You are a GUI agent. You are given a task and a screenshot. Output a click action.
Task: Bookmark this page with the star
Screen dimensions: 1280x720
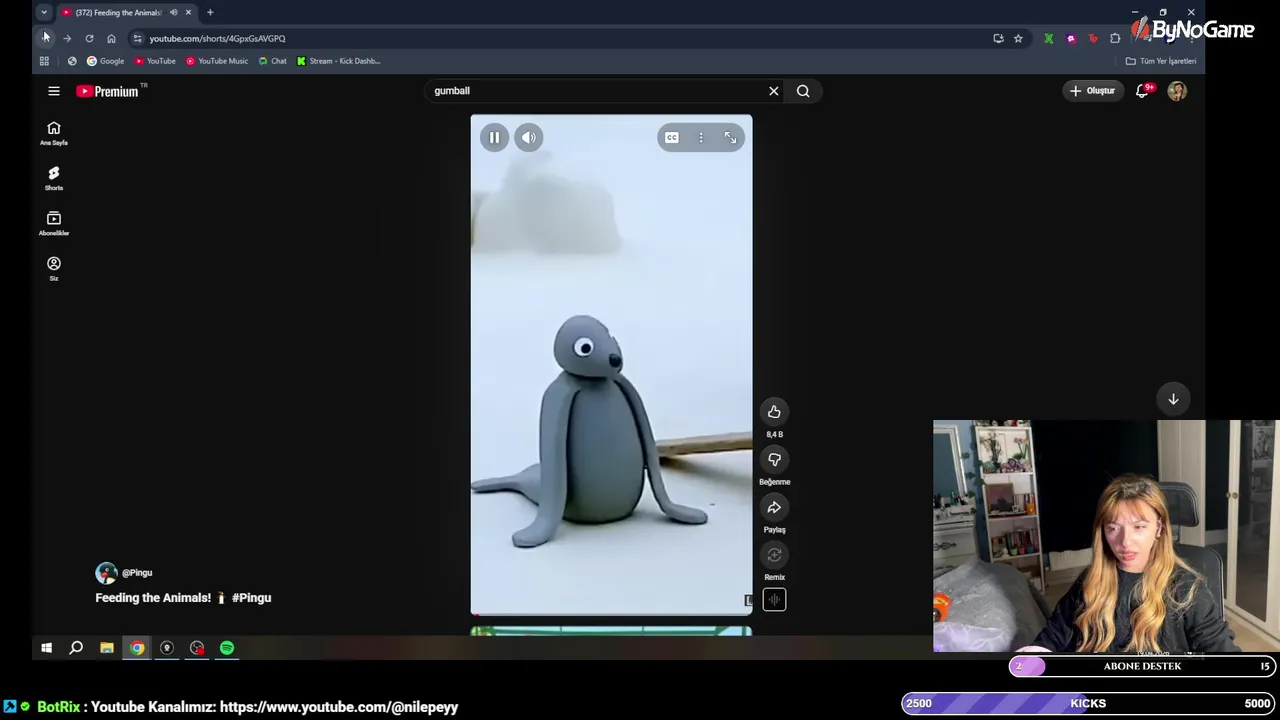(1018, 38)
